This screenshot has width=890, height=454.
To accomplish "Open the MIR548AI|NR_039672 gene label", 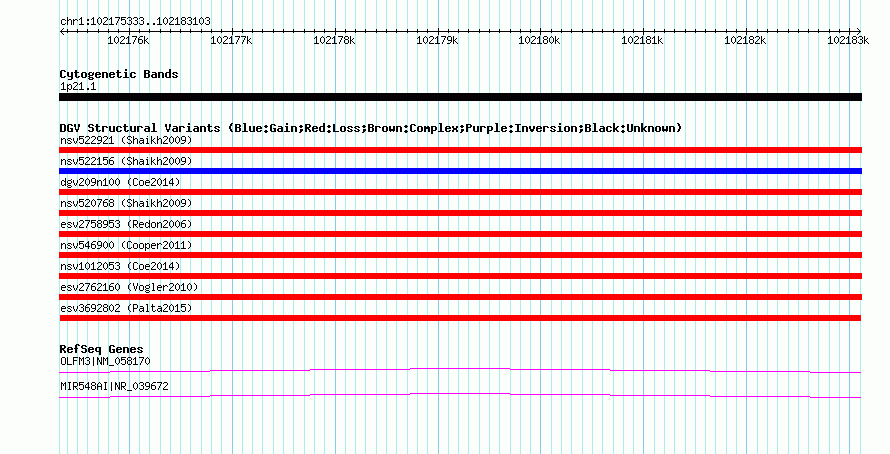I will 114,386.
